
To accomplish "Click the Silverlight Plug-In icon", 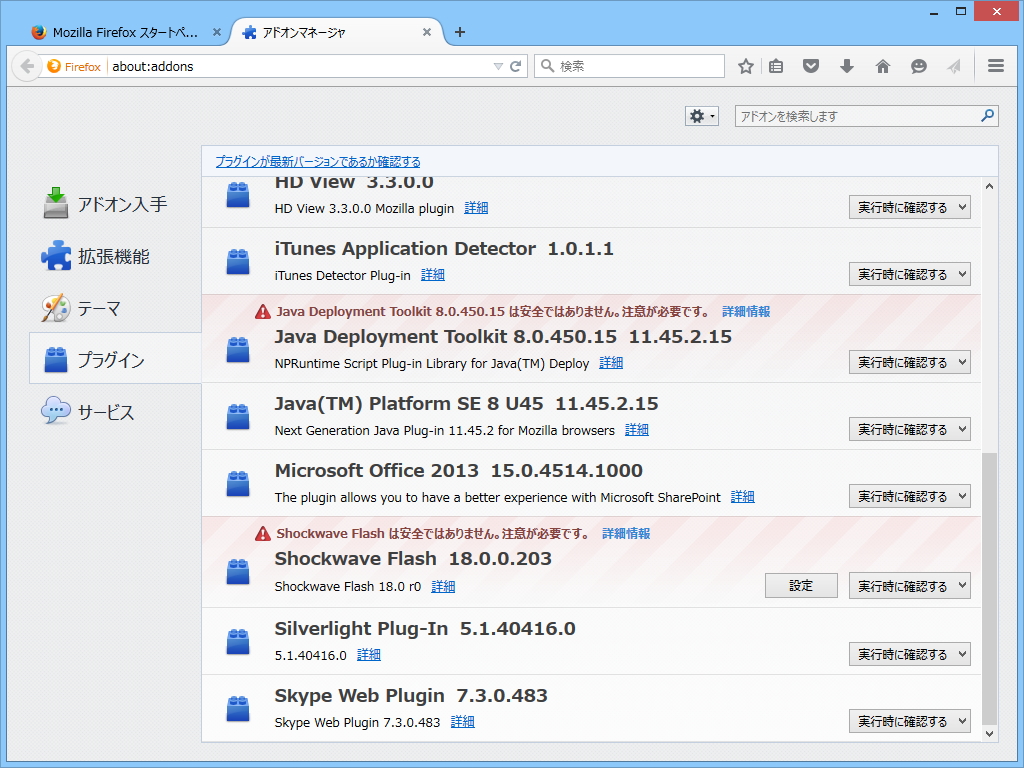I will coord(238,641).
